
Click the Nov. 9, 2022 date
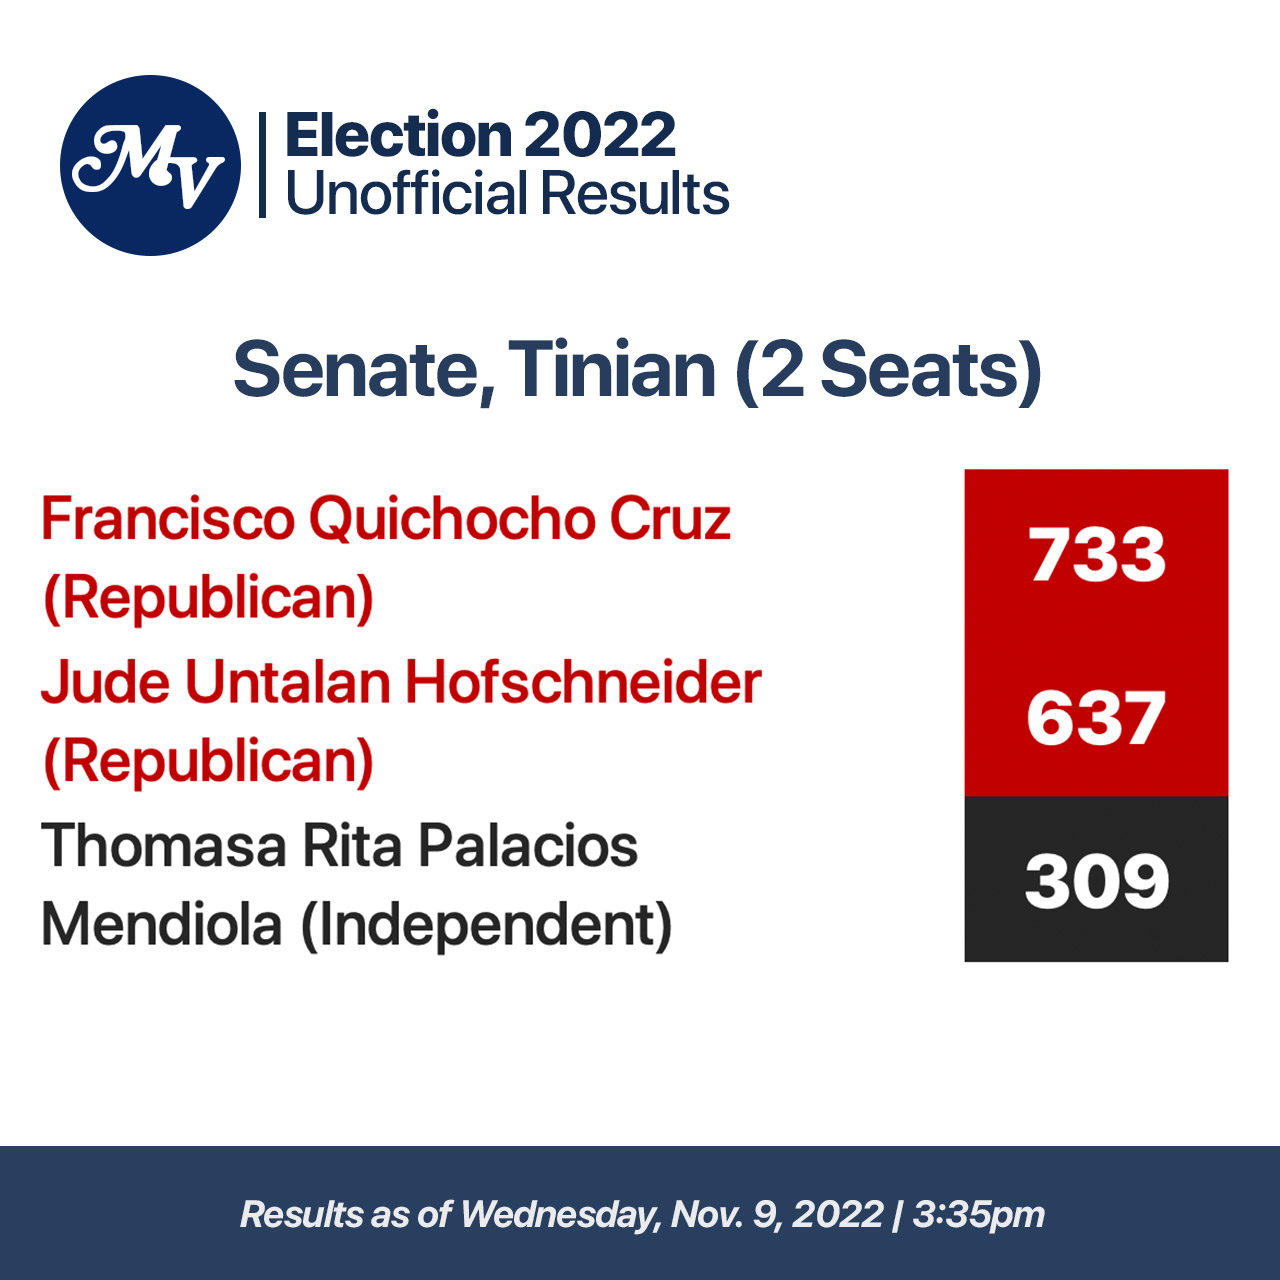click(777, 1214)
